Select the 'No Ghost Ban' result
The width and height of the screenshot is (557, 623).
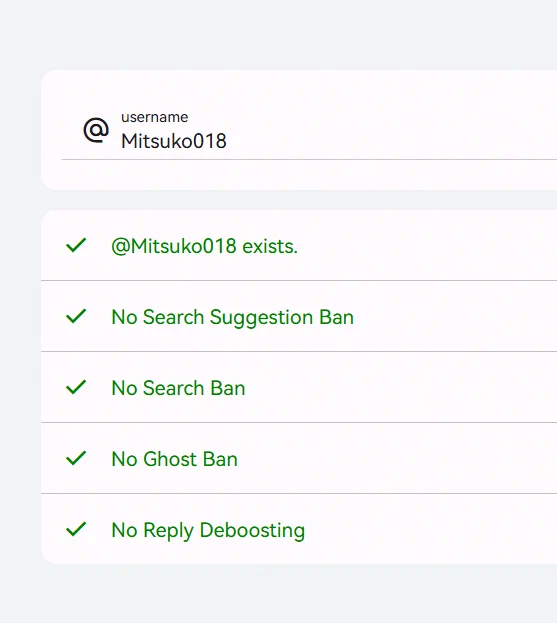tap(299, 459)
